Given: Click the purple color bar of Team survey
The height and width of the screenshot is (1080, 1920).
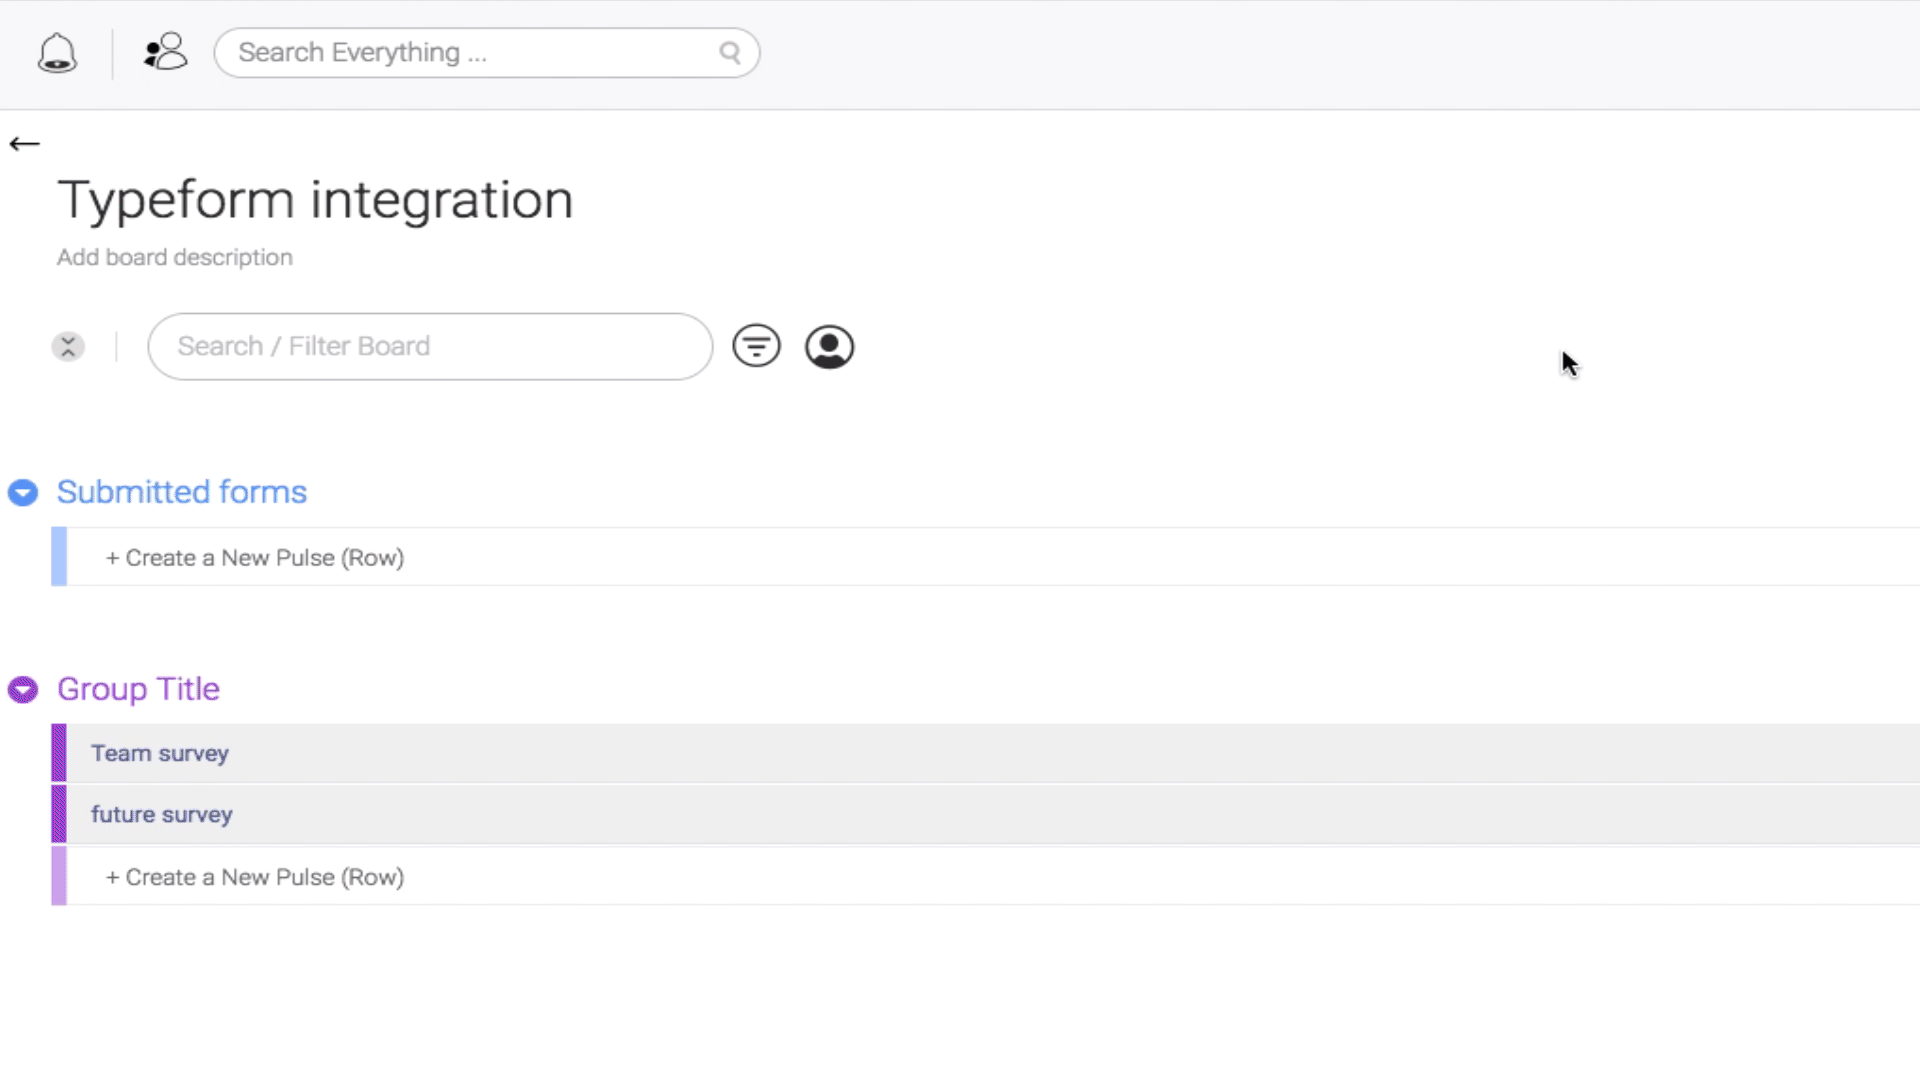Looking at the screenshot, I should 59,753.
